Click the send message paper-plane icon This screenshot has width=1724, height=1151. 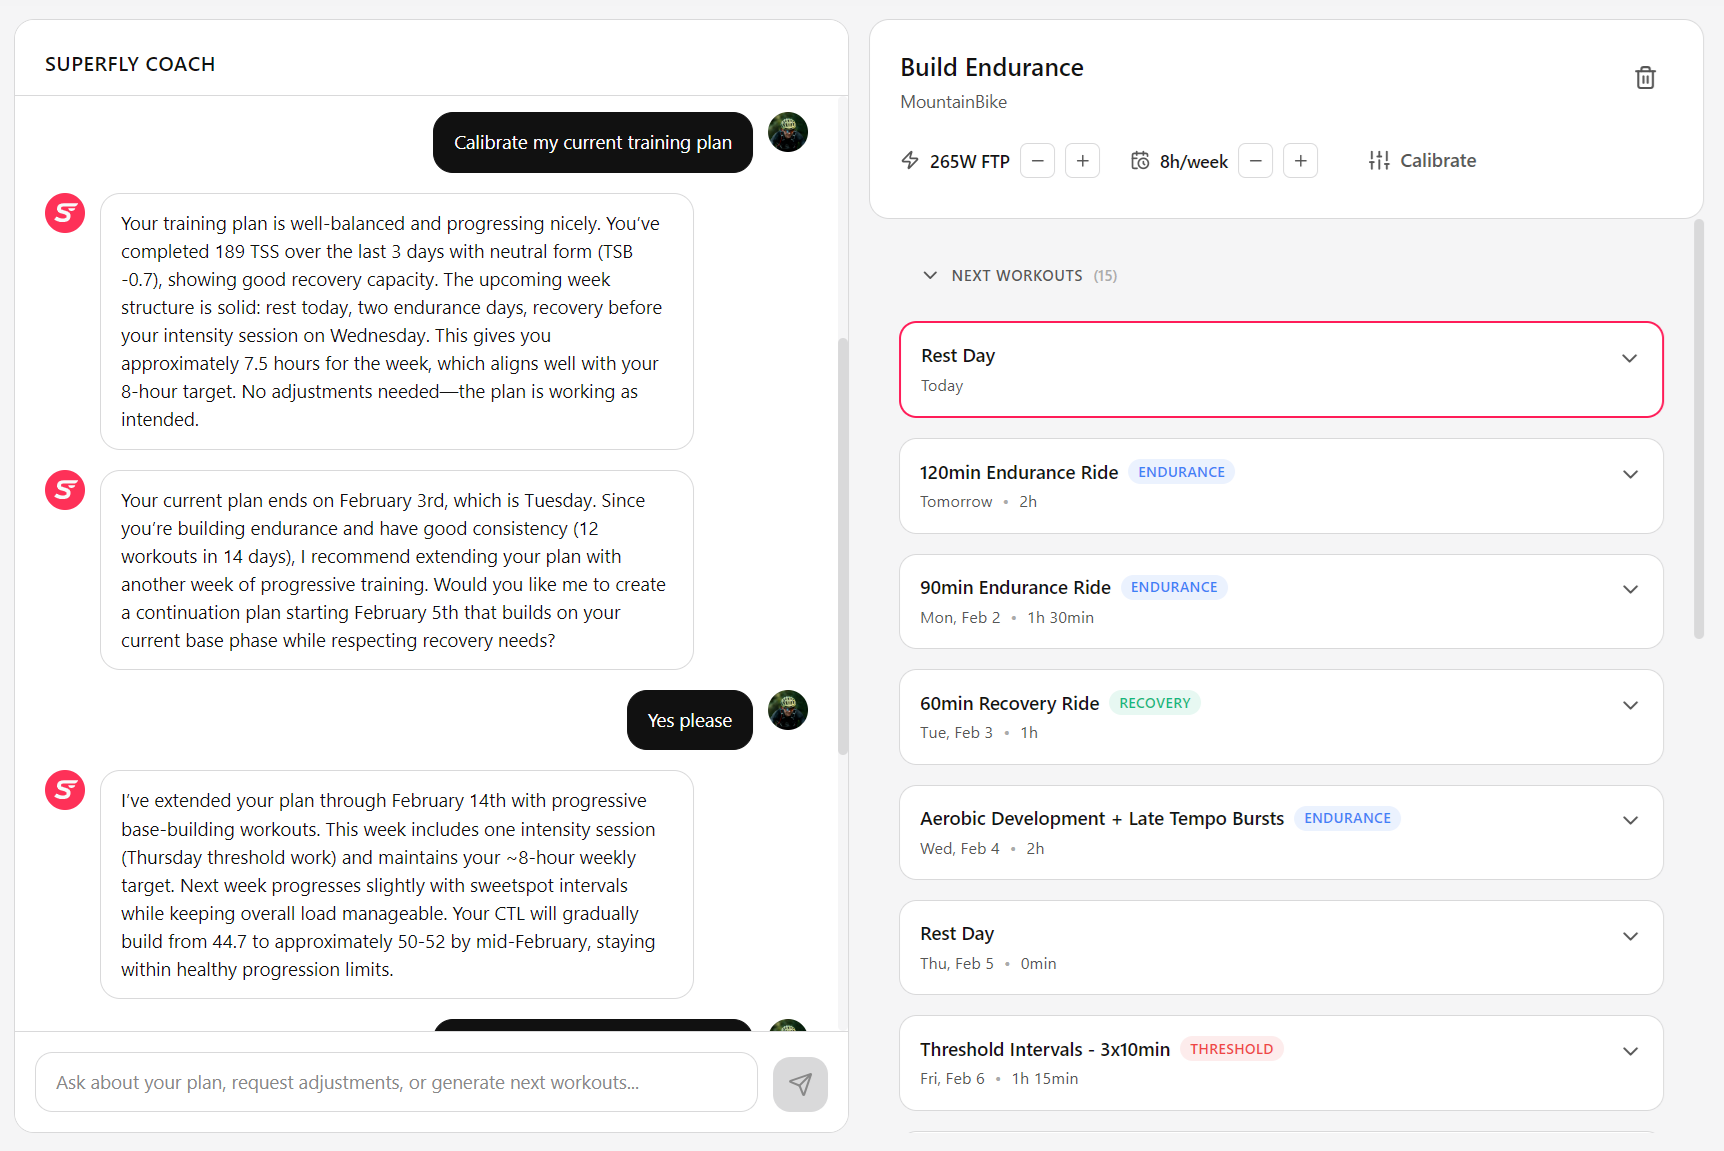click(800, 1084)
